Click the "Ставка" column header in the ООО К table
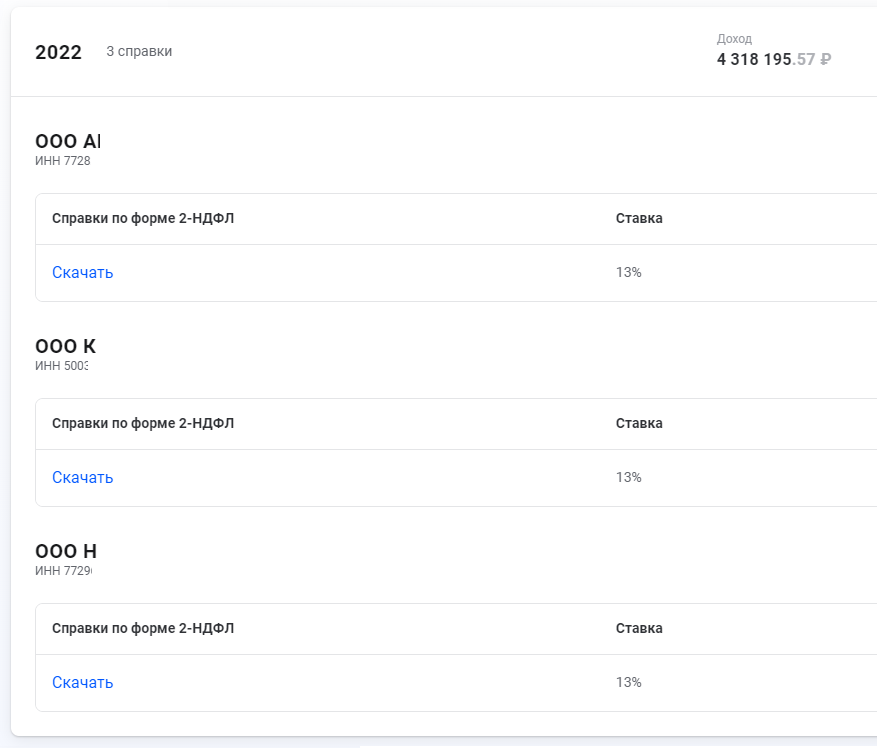The height and width of the screenshot is (748, 877). click(639, 423)
